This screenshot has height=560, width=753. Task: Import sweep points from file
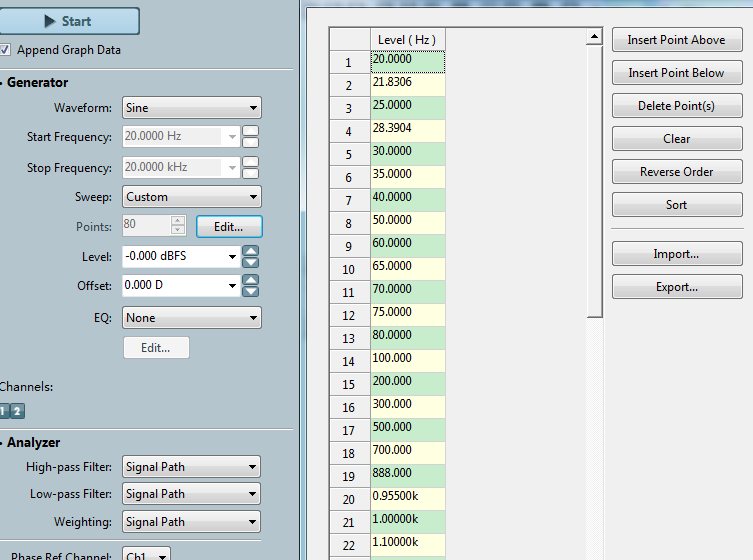677,254
